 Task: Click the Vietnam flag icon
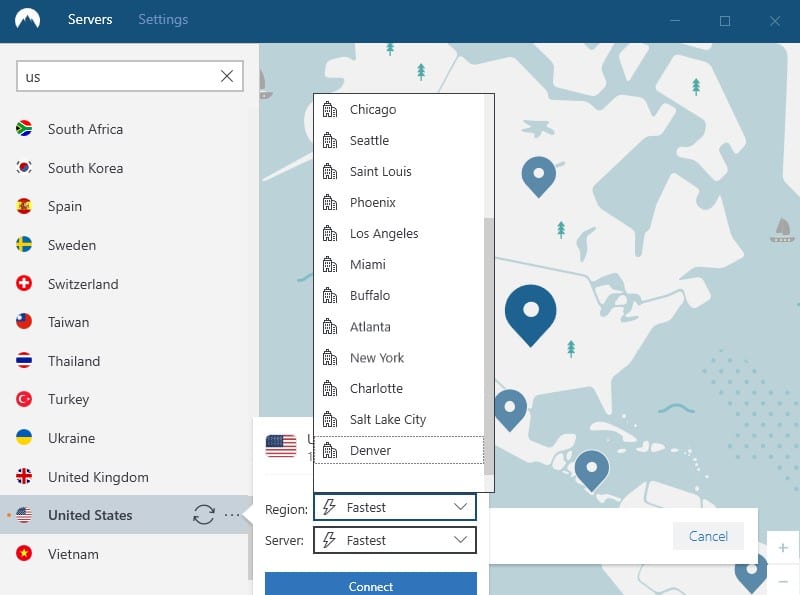(x=24, y=554)
